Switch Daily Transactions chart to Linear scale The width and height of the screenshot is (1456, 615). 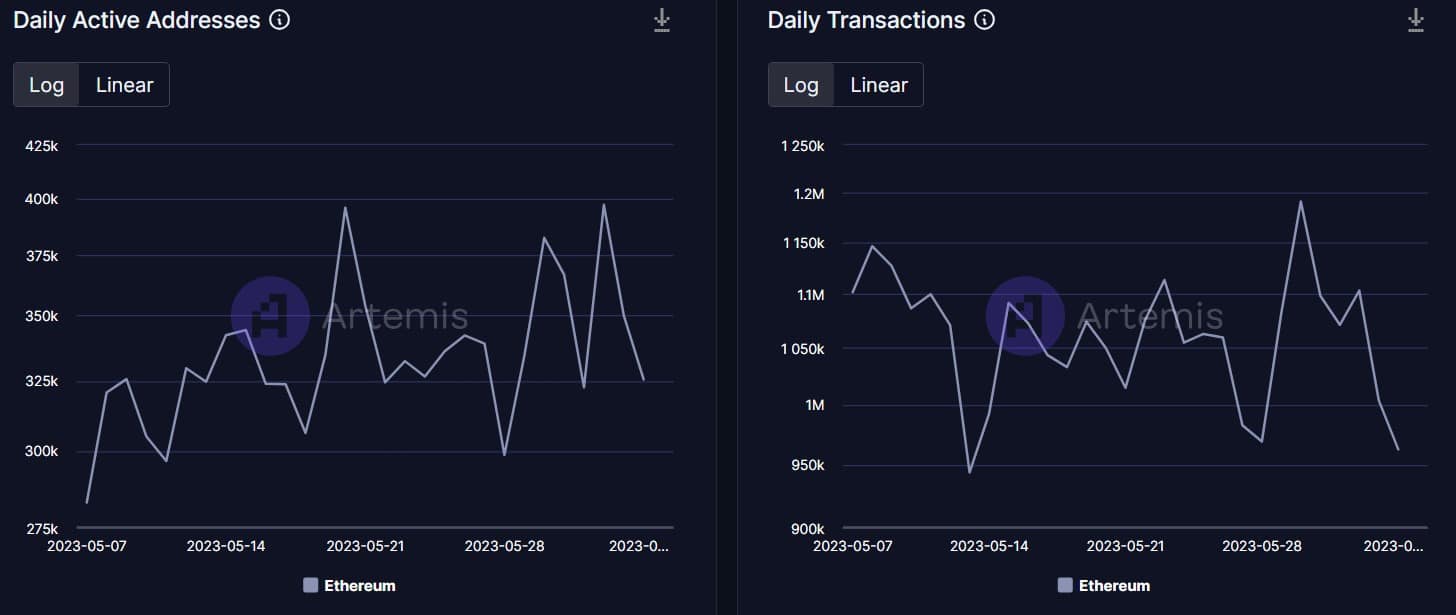(879, 85)
